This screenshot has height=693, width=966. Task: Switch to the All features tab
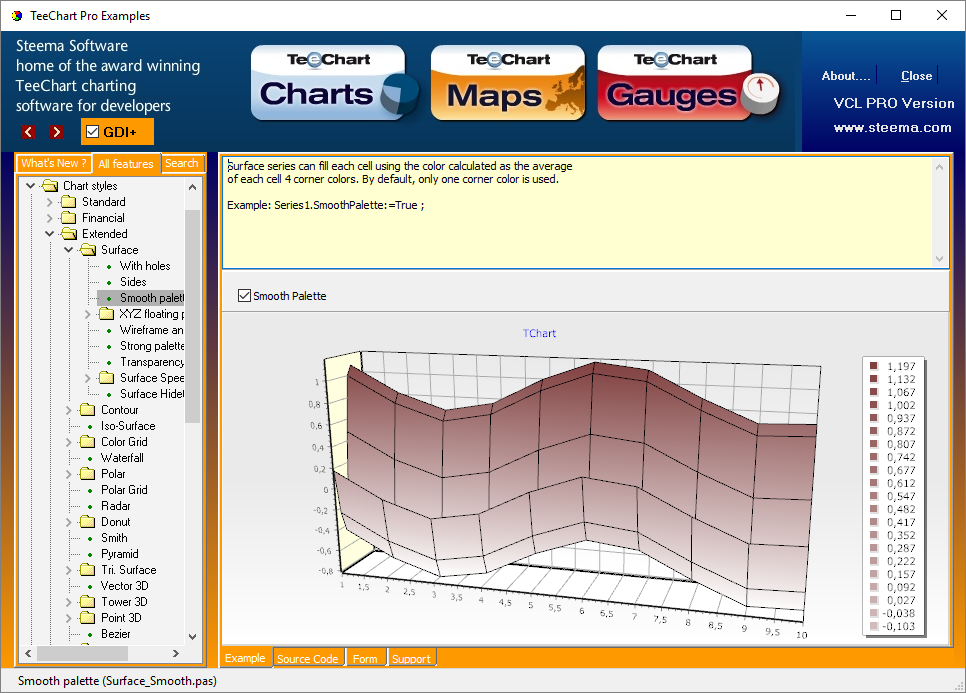126,164
